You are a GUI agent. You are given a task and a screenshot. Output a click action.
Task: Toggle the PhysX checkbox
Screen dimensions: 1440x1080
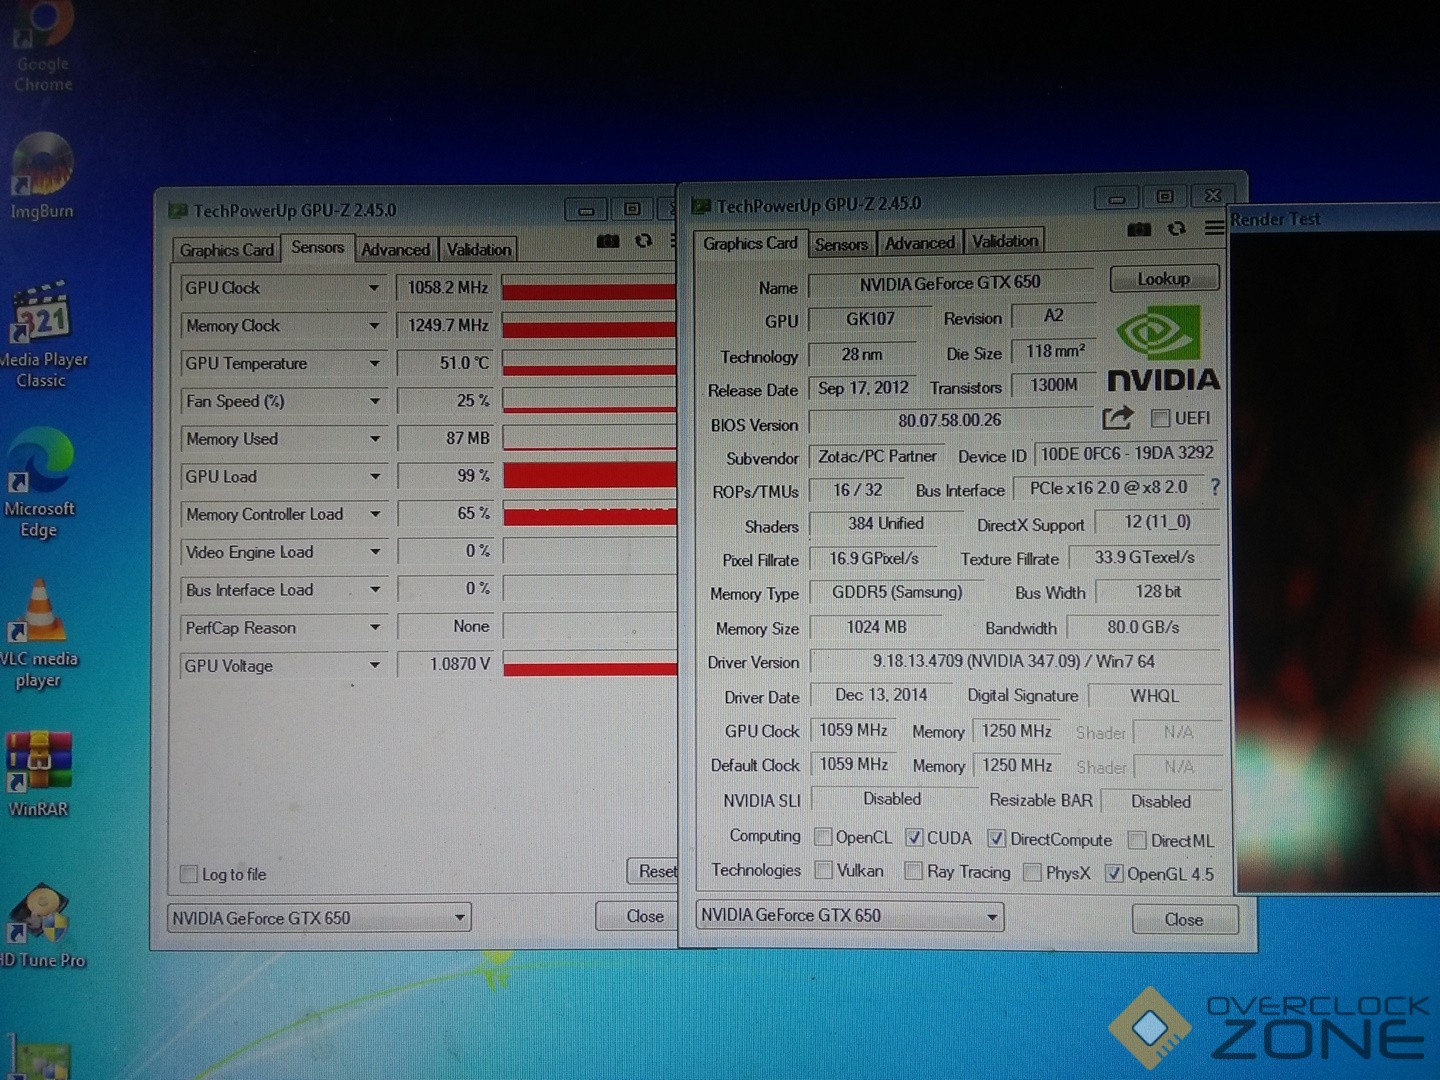point(1033,872)
